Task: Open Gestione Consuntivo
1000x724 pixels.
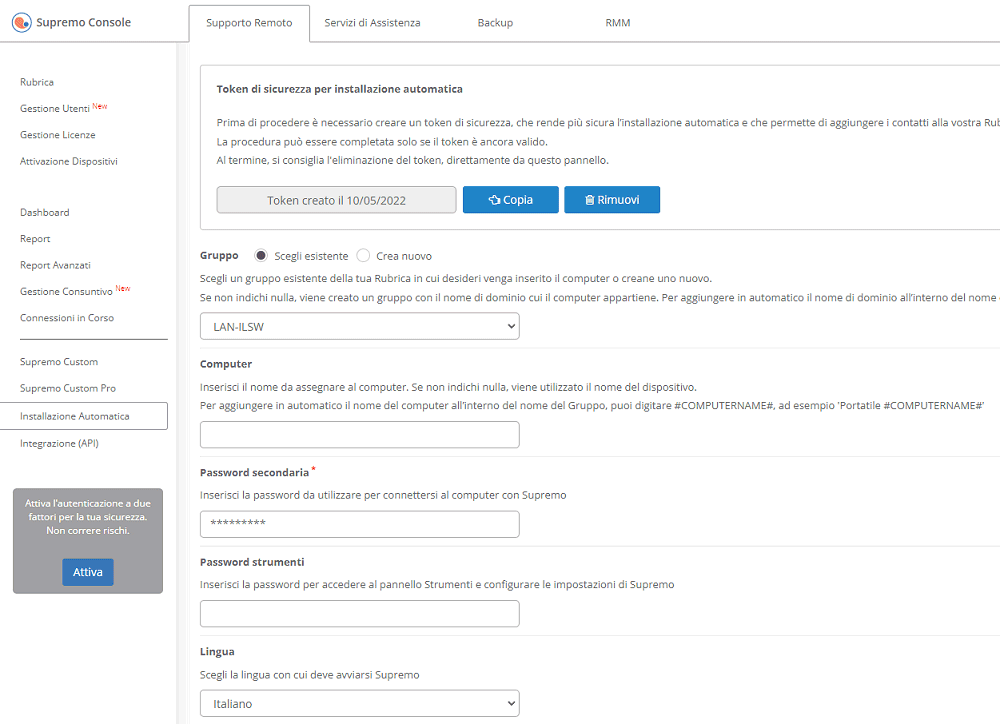Action: (66, 292)
